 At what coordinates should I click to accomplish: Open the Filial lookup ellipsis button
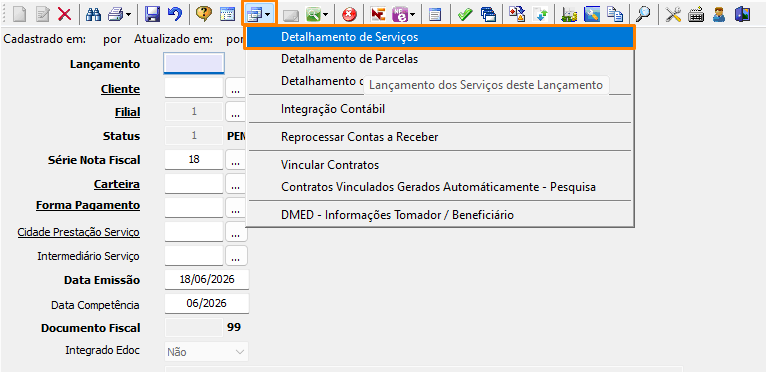235,113
